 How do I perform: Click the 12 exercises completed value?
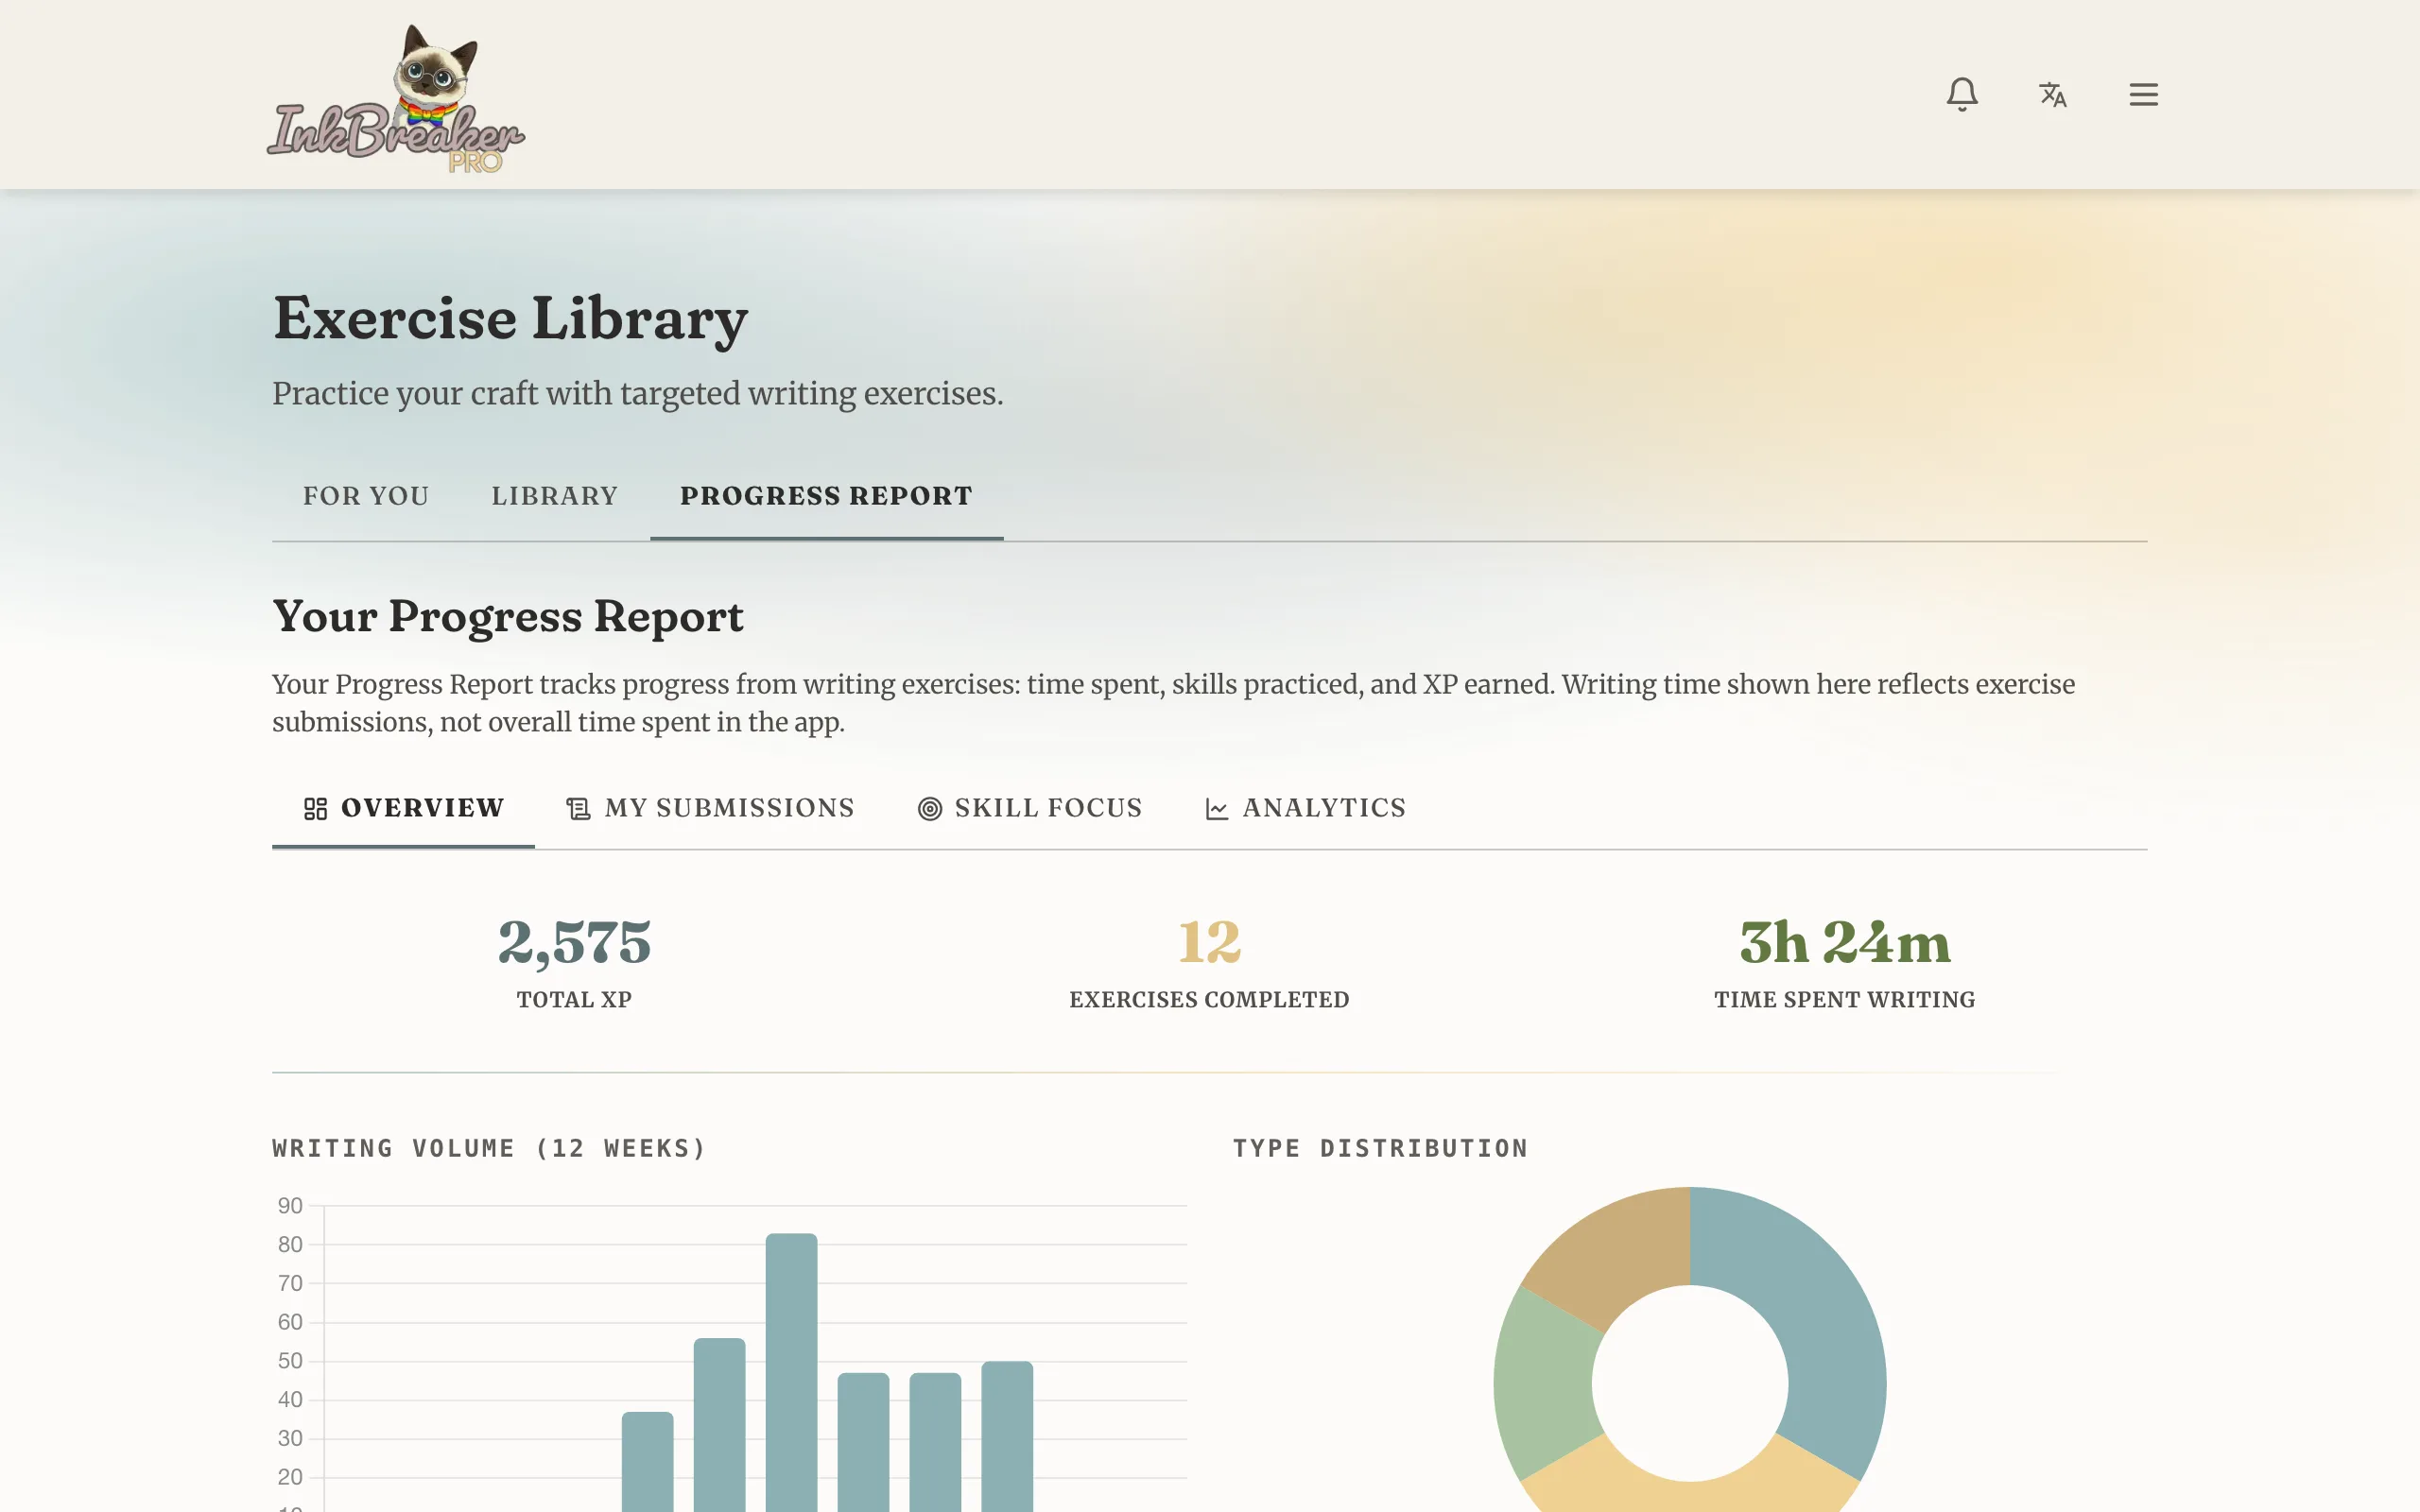[1209, 942]
